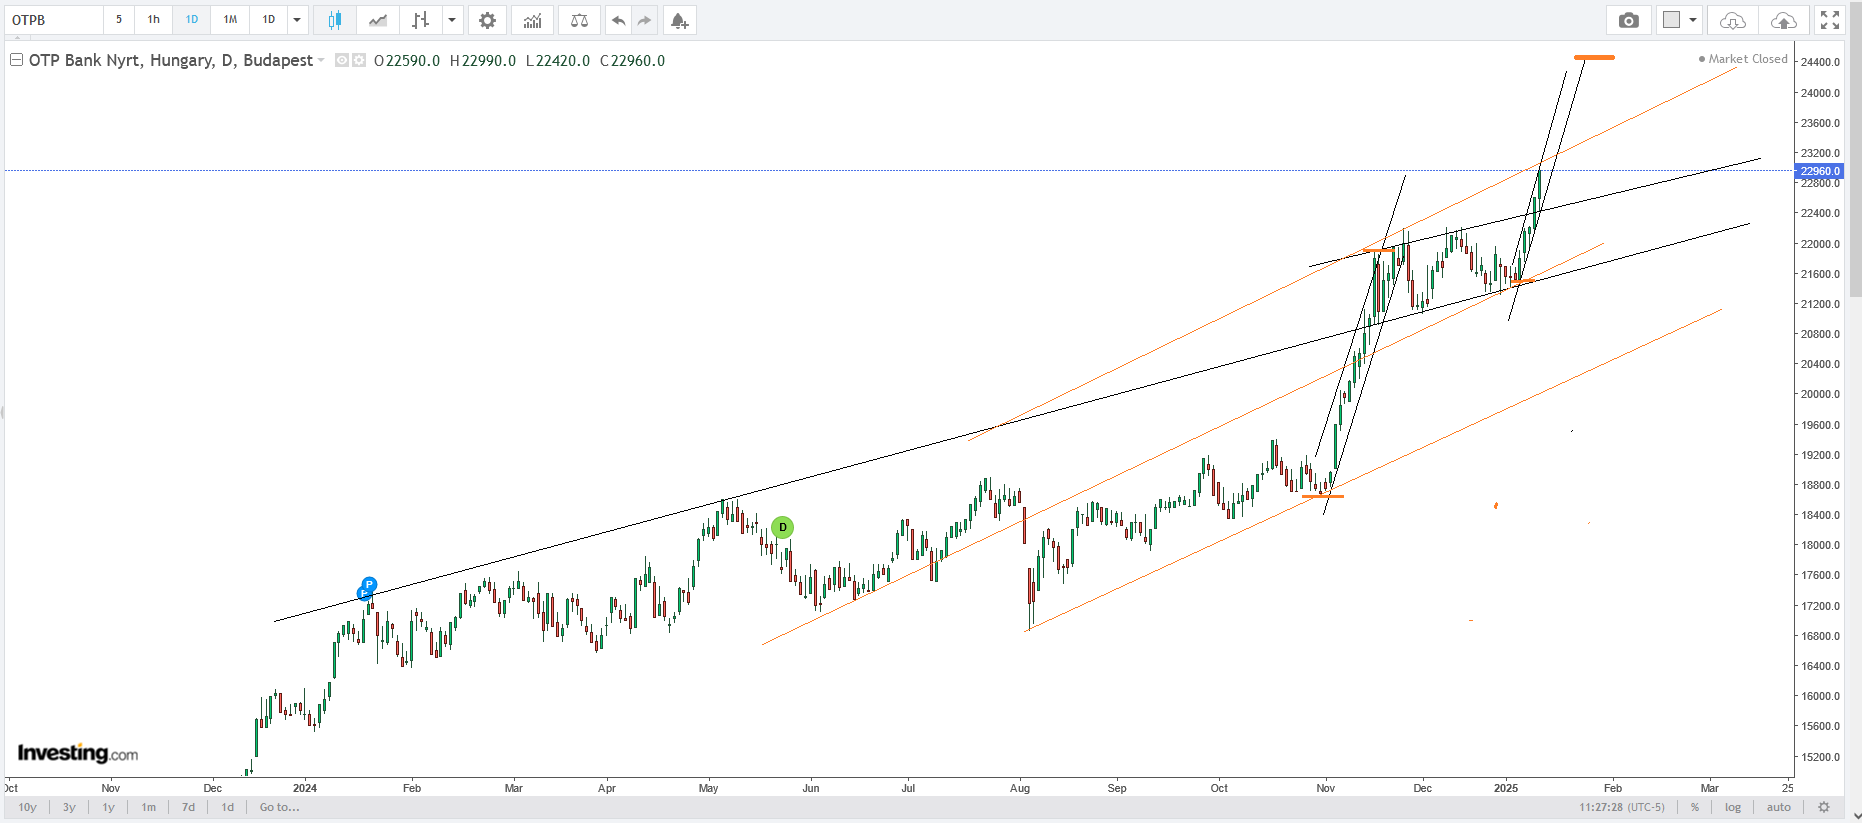Zoom the chart to 1d range
The width and height of the screenshot is (1862, 823).
click(228, 807)
